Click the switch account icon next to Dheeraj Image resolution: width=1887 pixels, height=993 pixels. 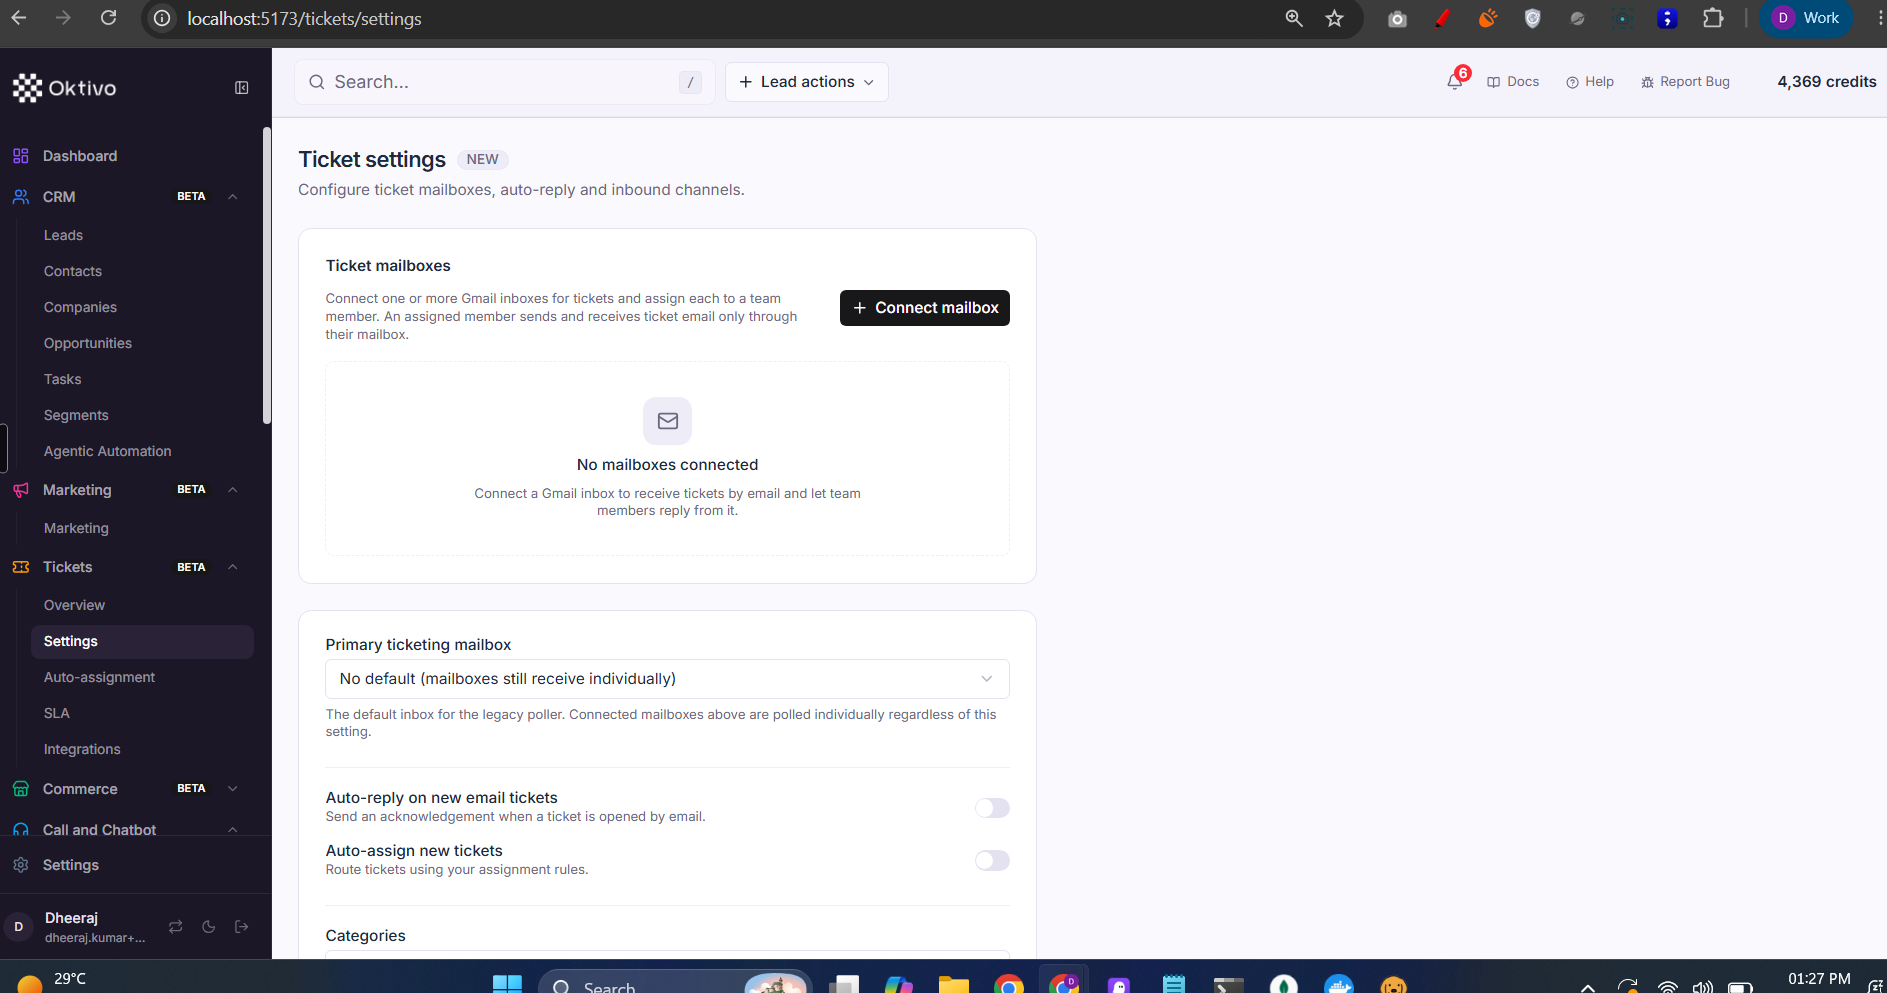[176, 927]
